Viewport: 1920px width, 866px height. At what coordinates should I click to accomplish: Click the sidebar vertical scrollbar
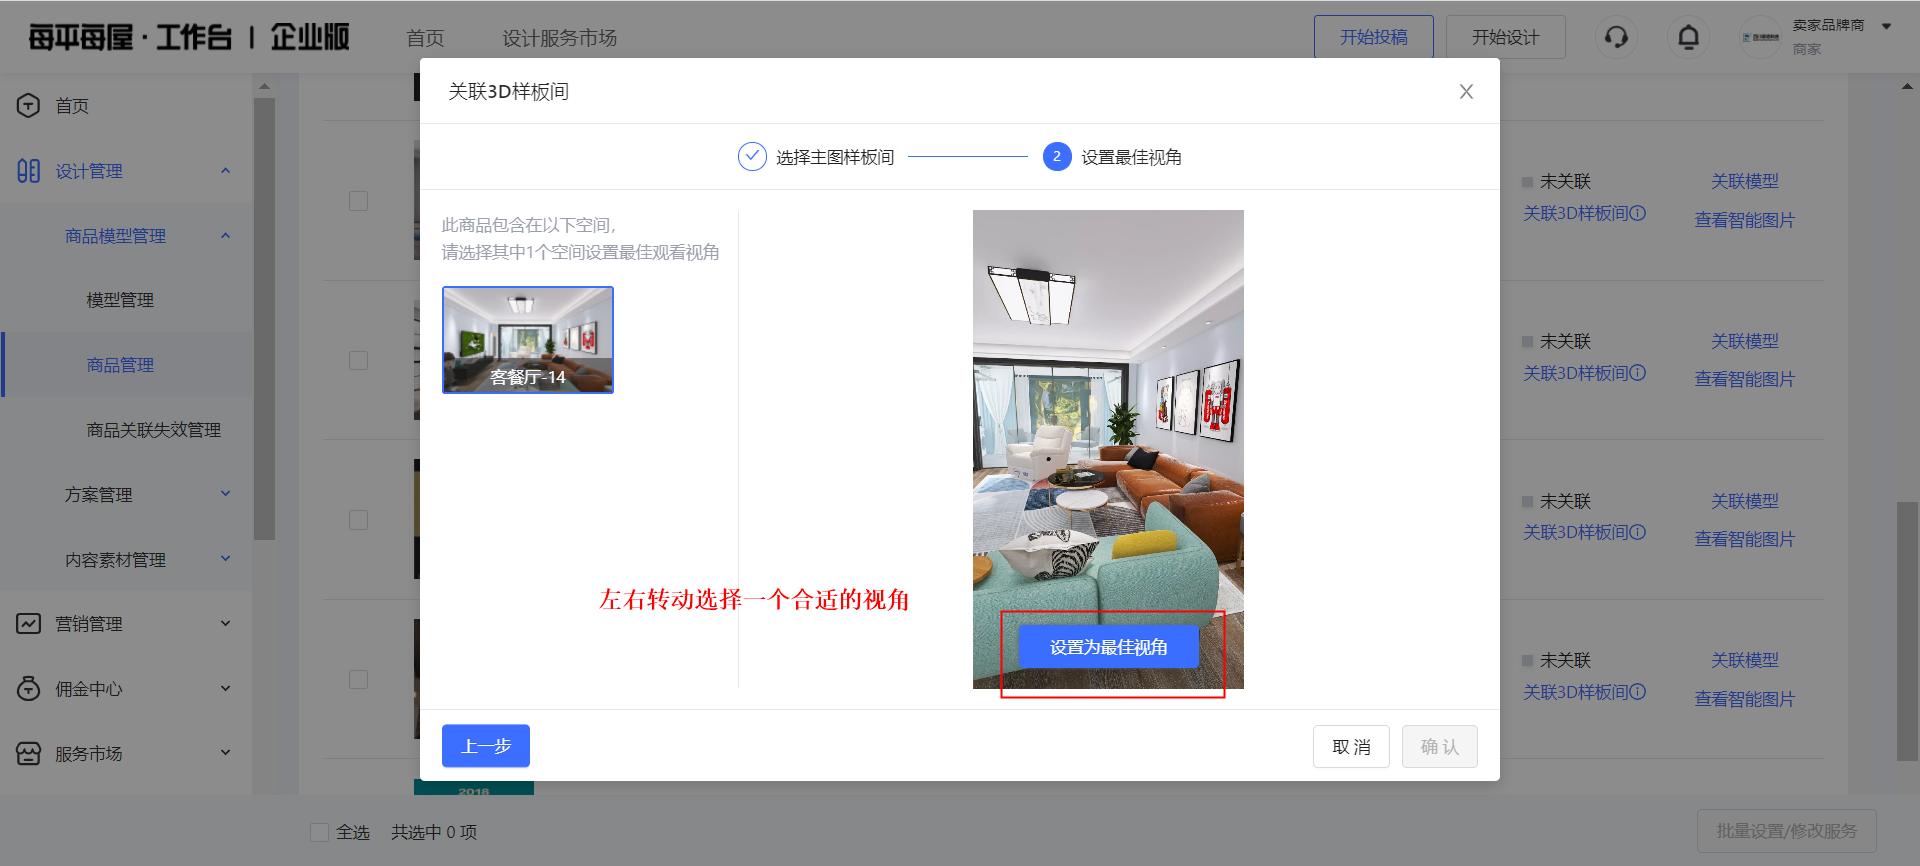(x=264, y=320)
